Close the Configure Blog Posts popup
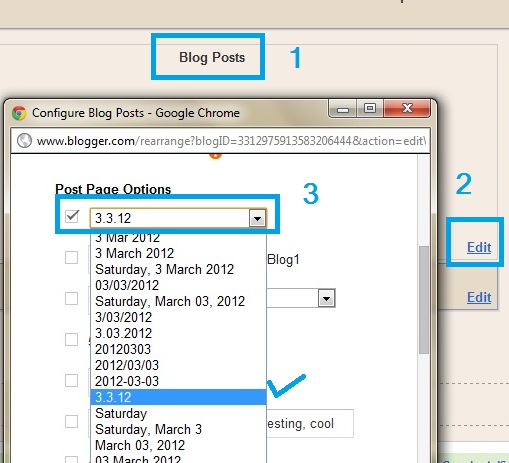Screen dimensions: 509x463 [x=407, y=108]
